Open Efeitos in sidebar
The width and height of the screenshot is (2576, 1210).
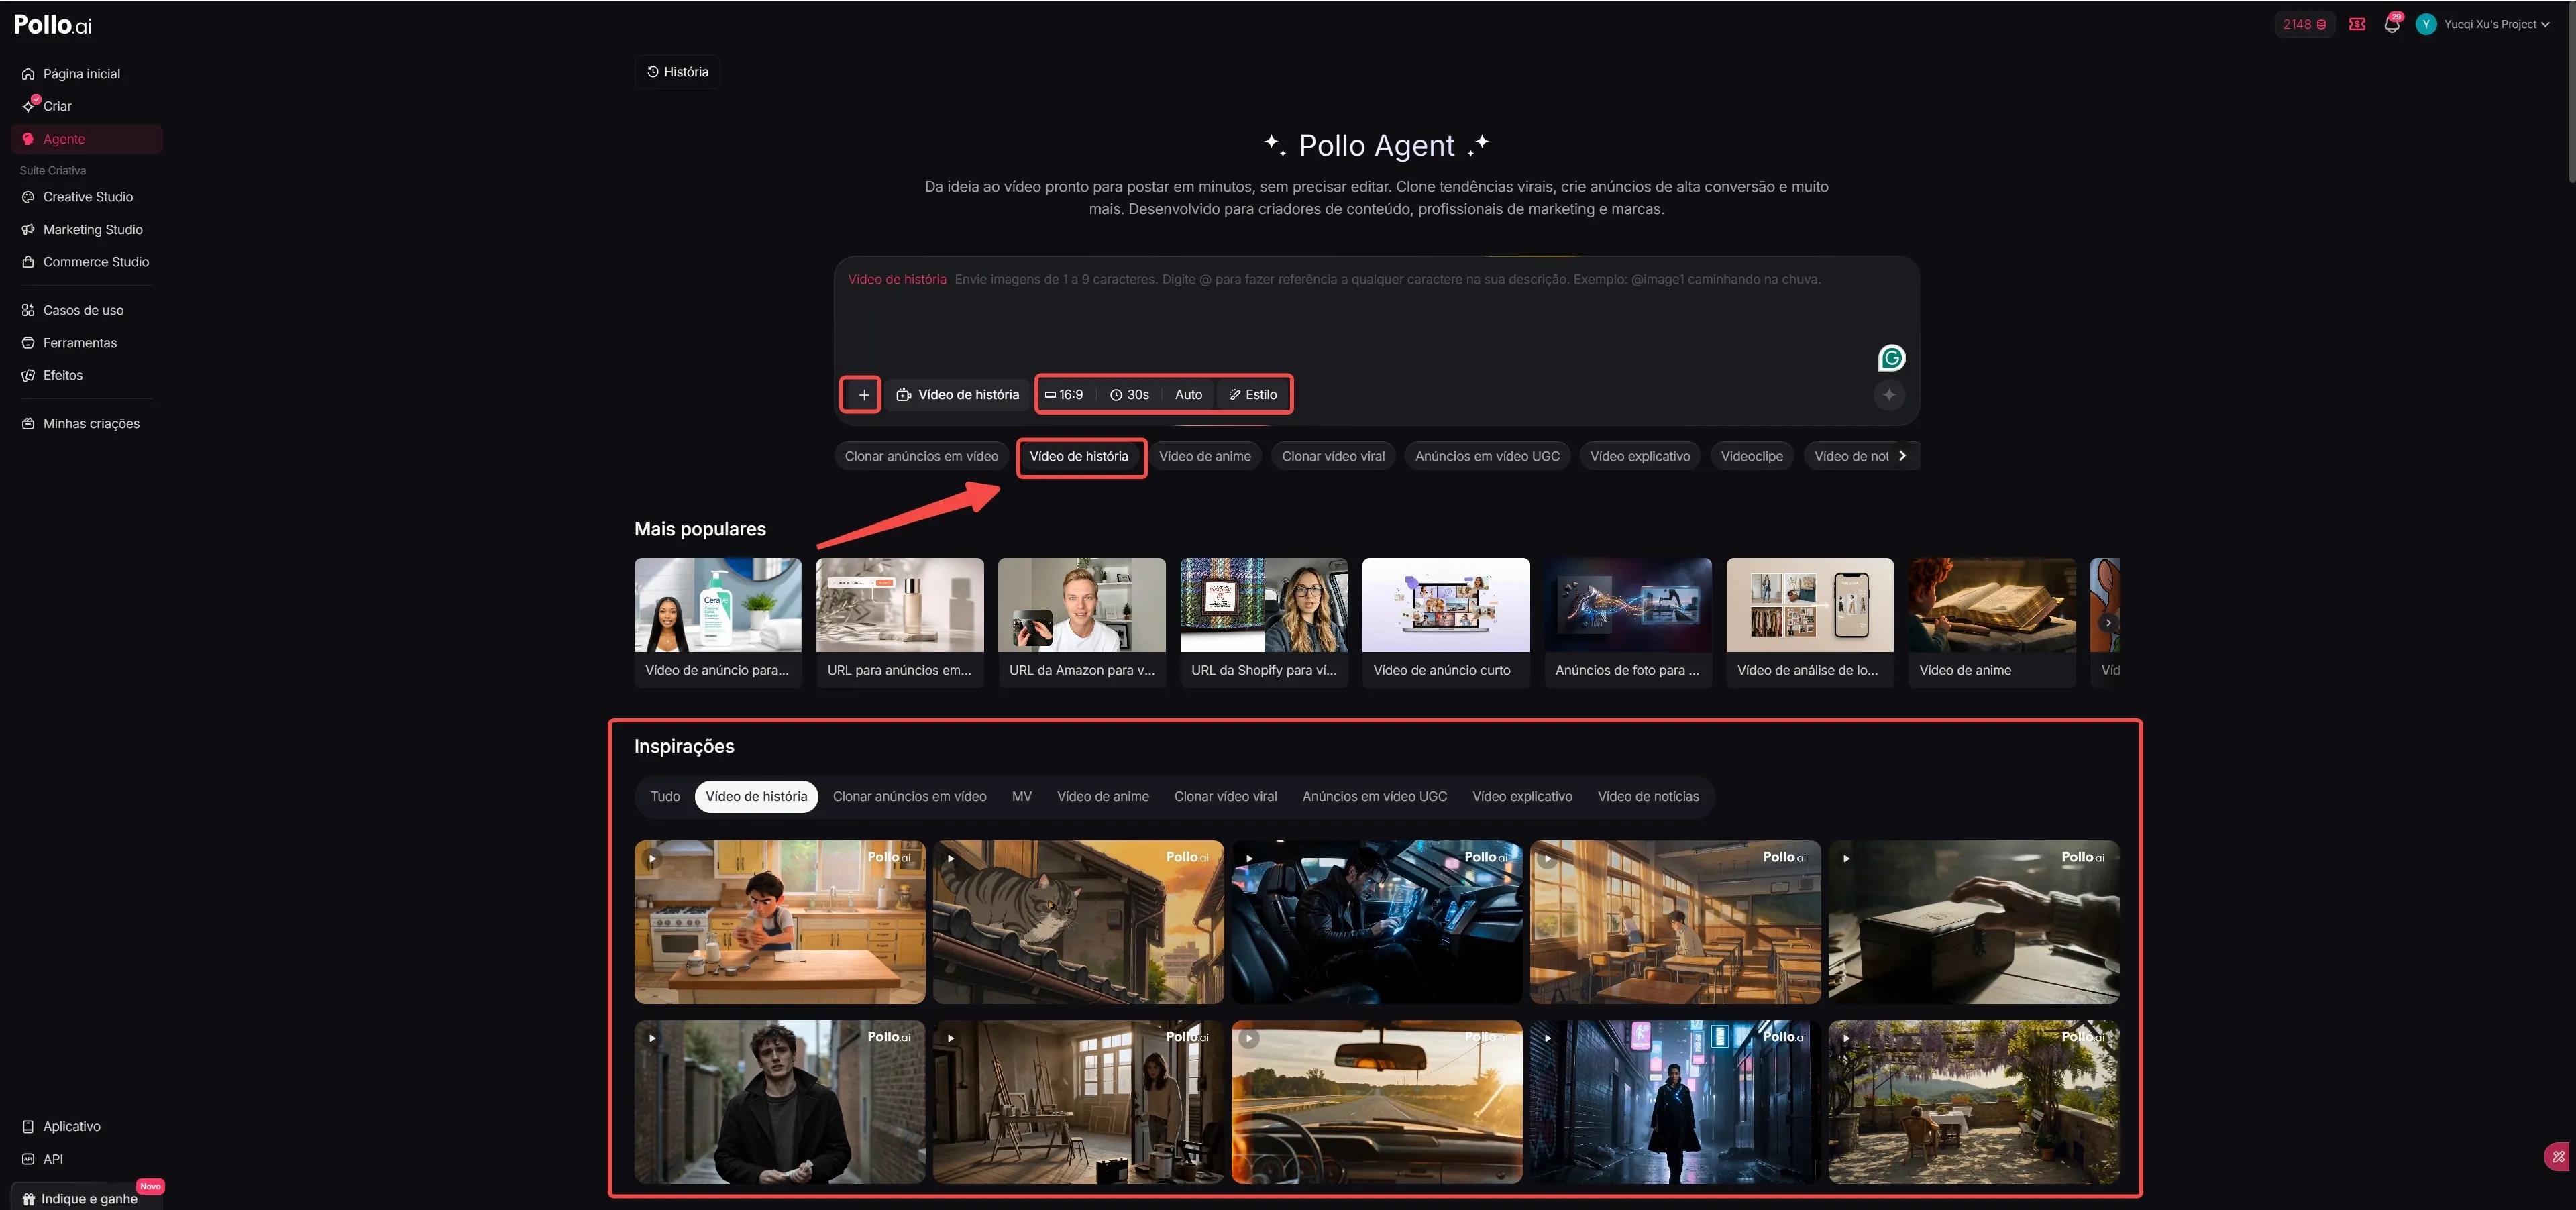click(x=86, y=375)
